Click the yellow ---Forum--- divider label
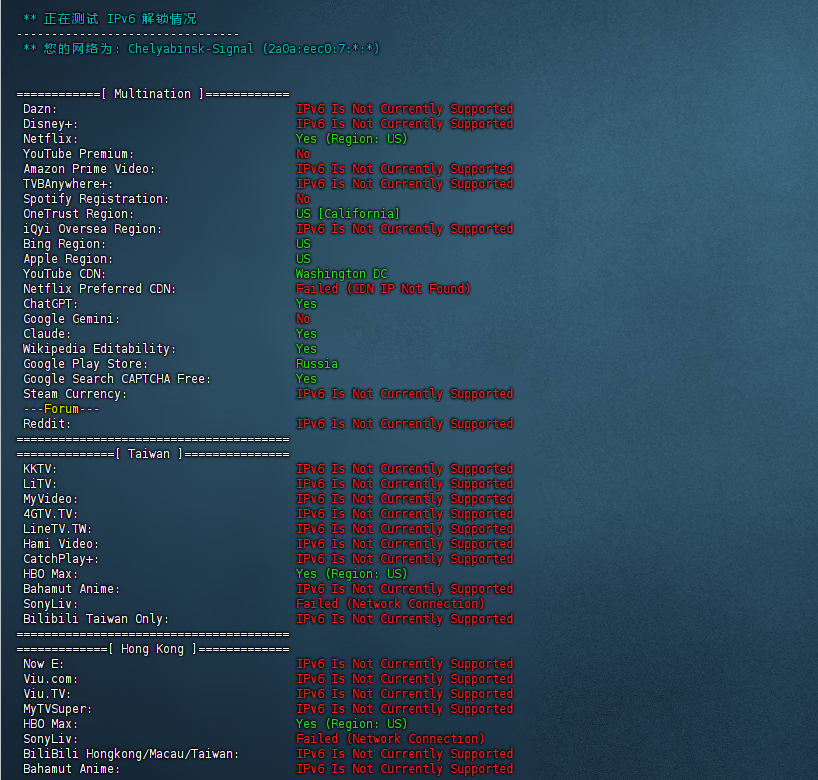The image size is (818, 780). pos(61,409)
